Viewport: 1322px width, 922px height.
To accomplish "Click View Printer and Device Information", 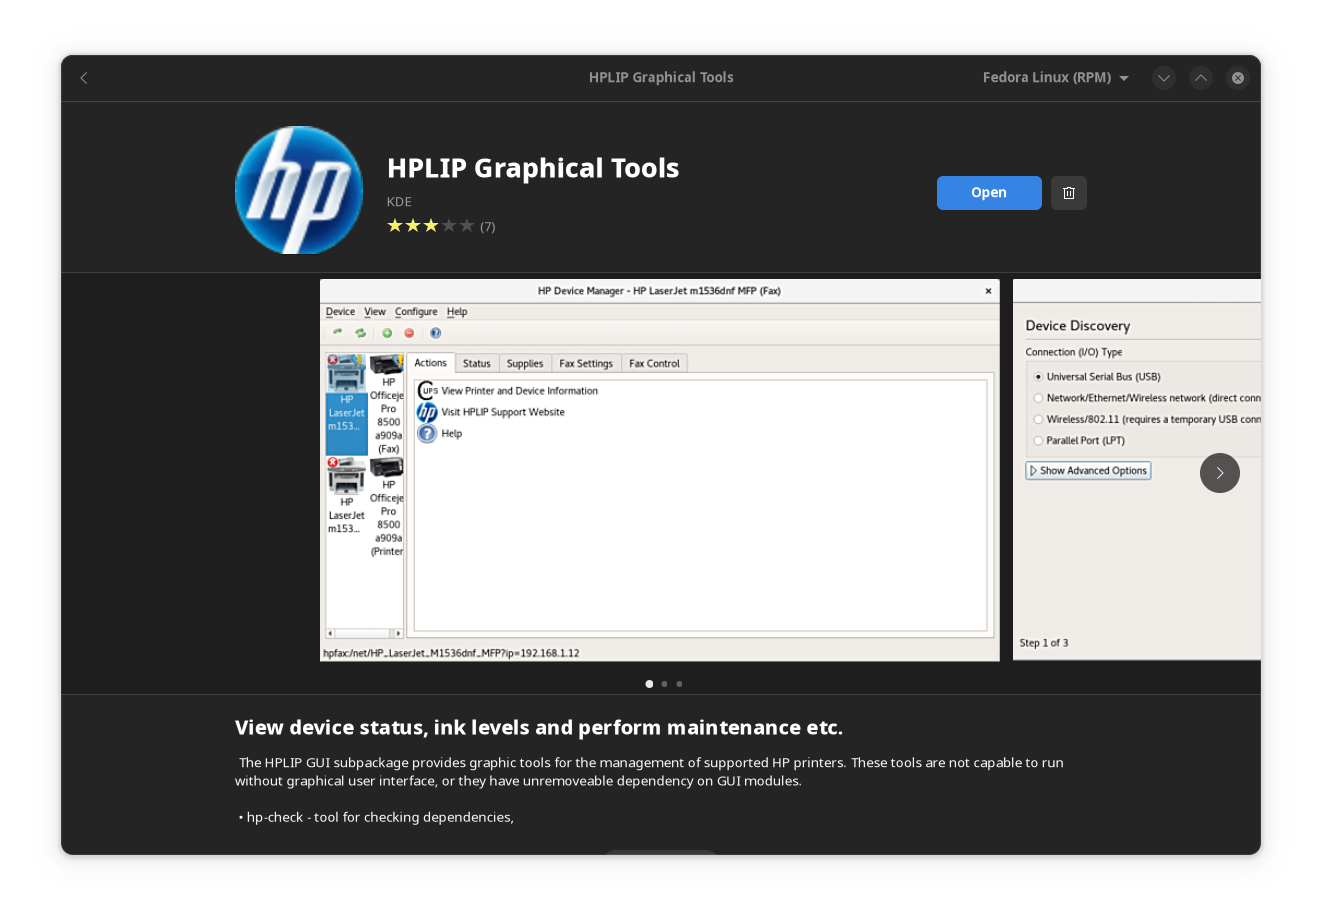I will pyautogui.click(x=508, y=391).
